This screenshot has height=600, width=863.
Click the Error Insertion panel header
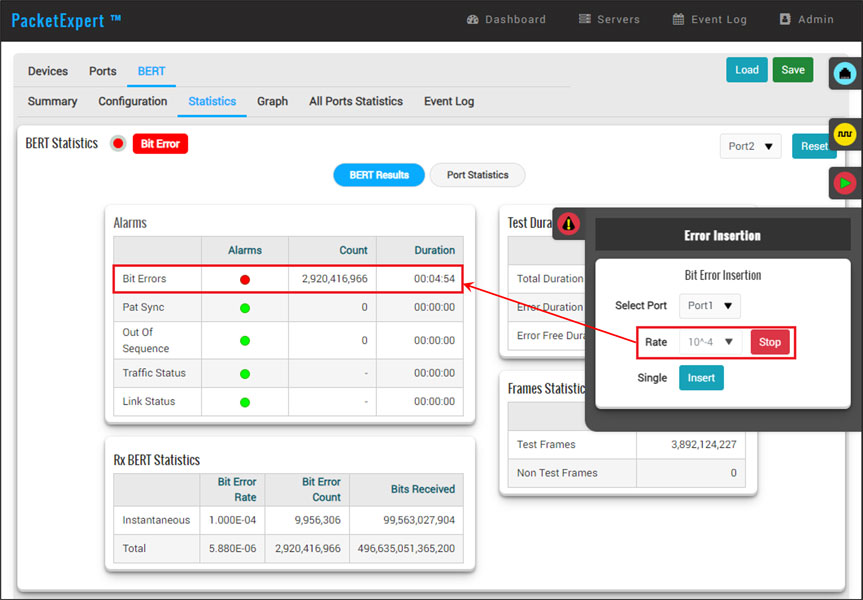click(723, 235)
